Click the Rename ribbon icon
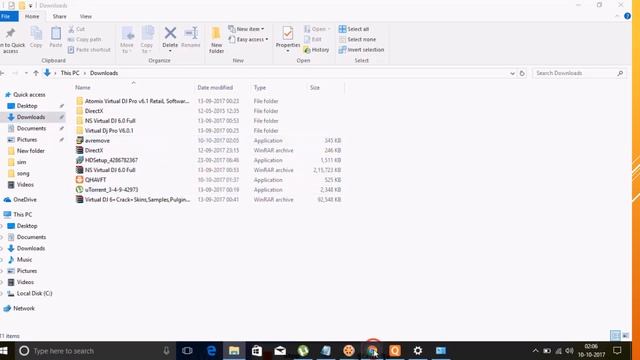This screenshot has height=360, width=640. coord(191,38)
